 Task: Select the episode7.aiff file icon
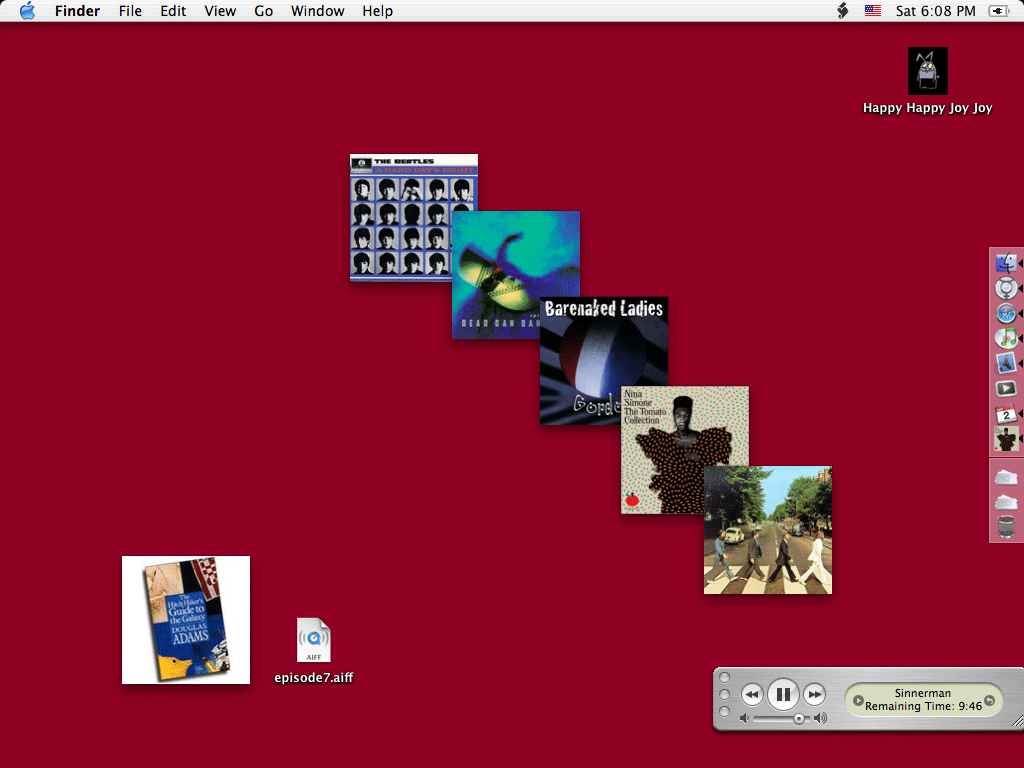pos(313,640)
